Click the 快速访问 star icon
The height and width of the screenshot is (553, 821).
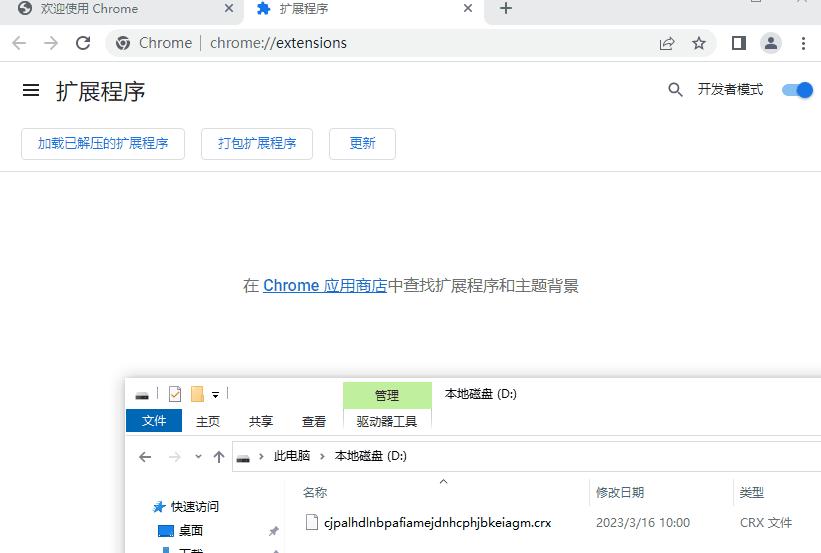point(159,506)
